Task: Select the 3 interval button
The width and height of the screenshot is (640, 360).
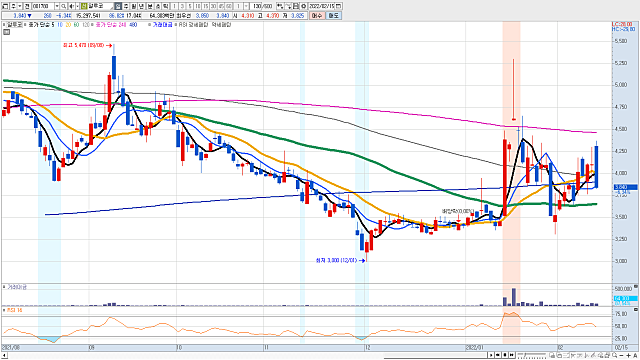Action: (x=182, y=6)
